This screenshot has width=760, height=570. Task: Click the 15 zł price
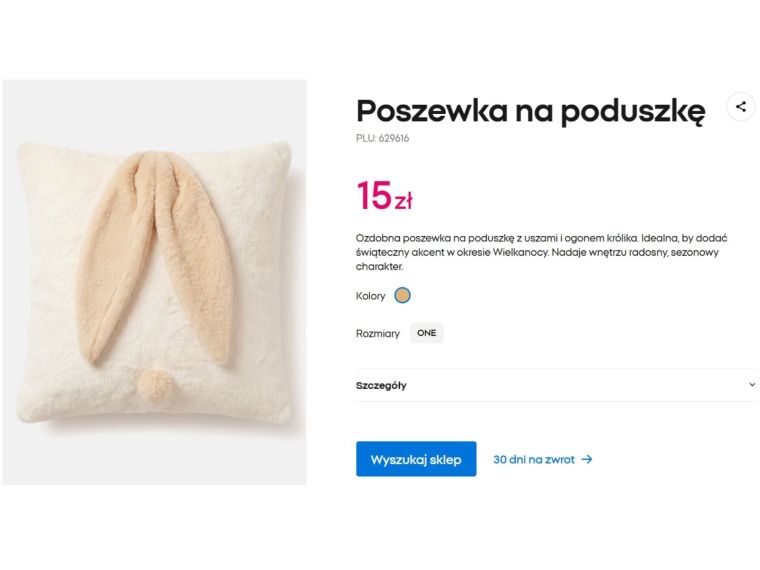[384, 195]
